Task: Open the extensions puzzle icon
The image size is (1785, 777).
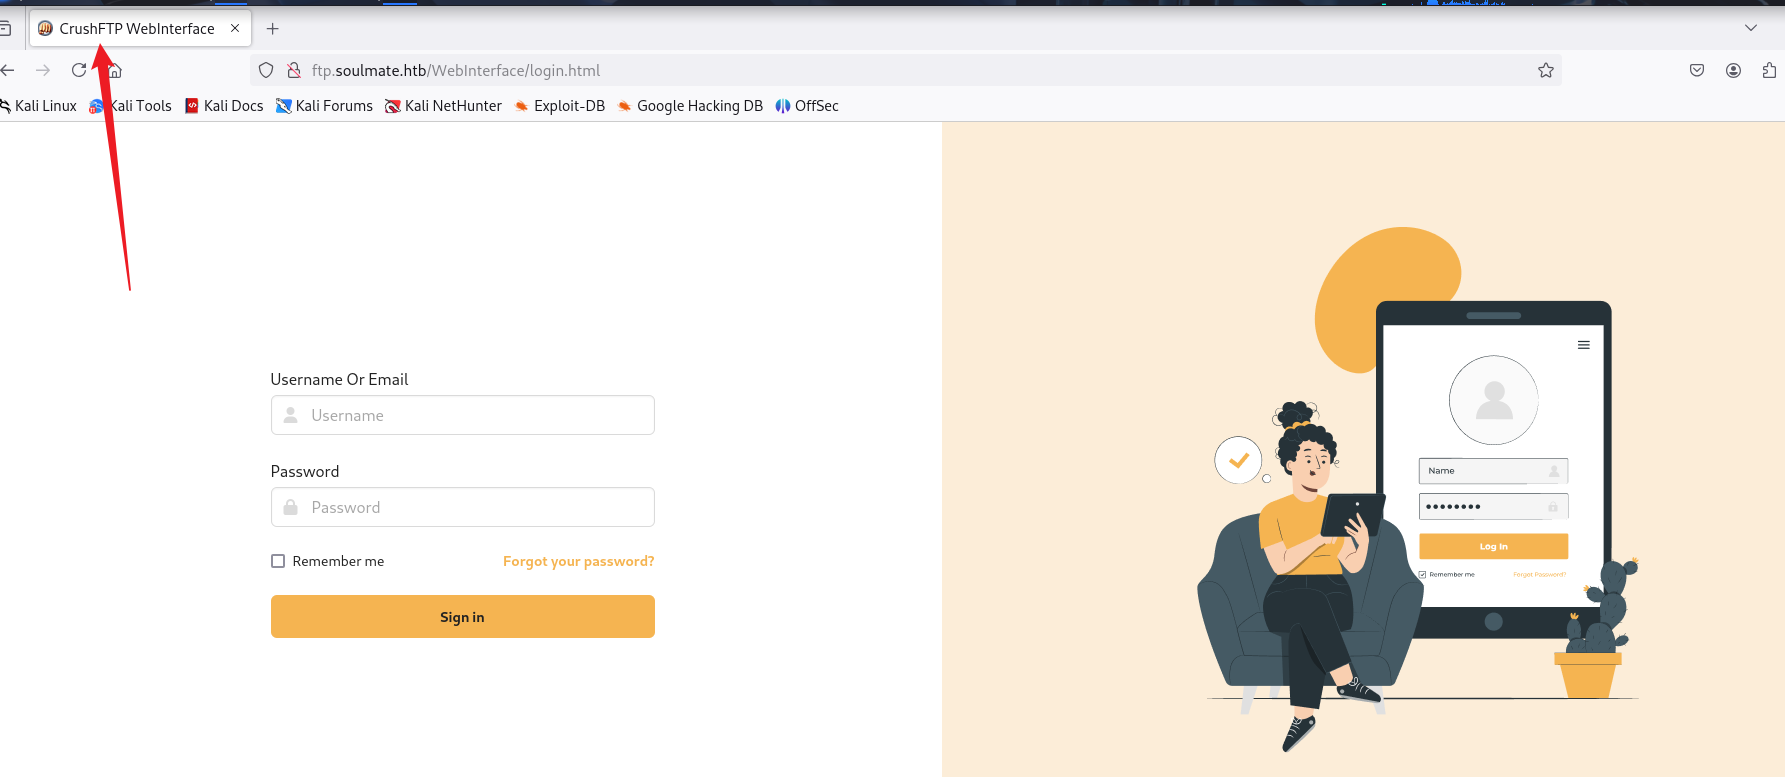Action: tap(1769, 70)
